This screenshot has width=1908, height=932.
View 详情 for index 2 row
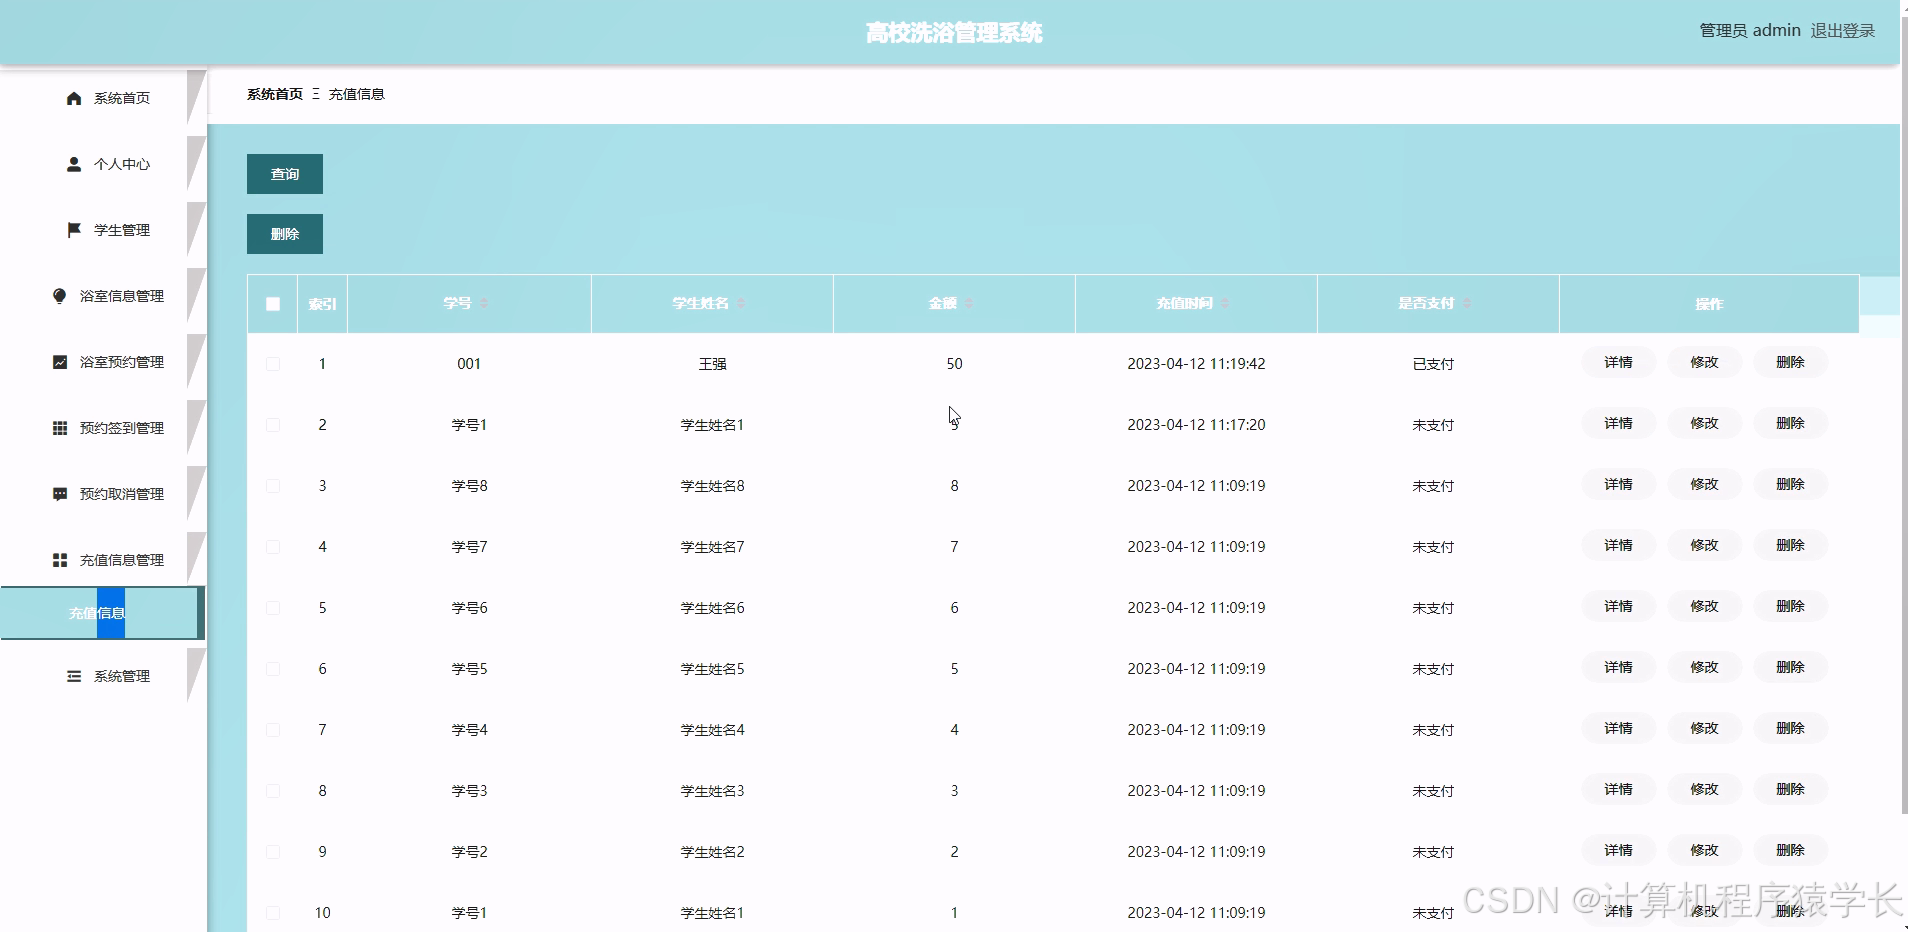1618,423
